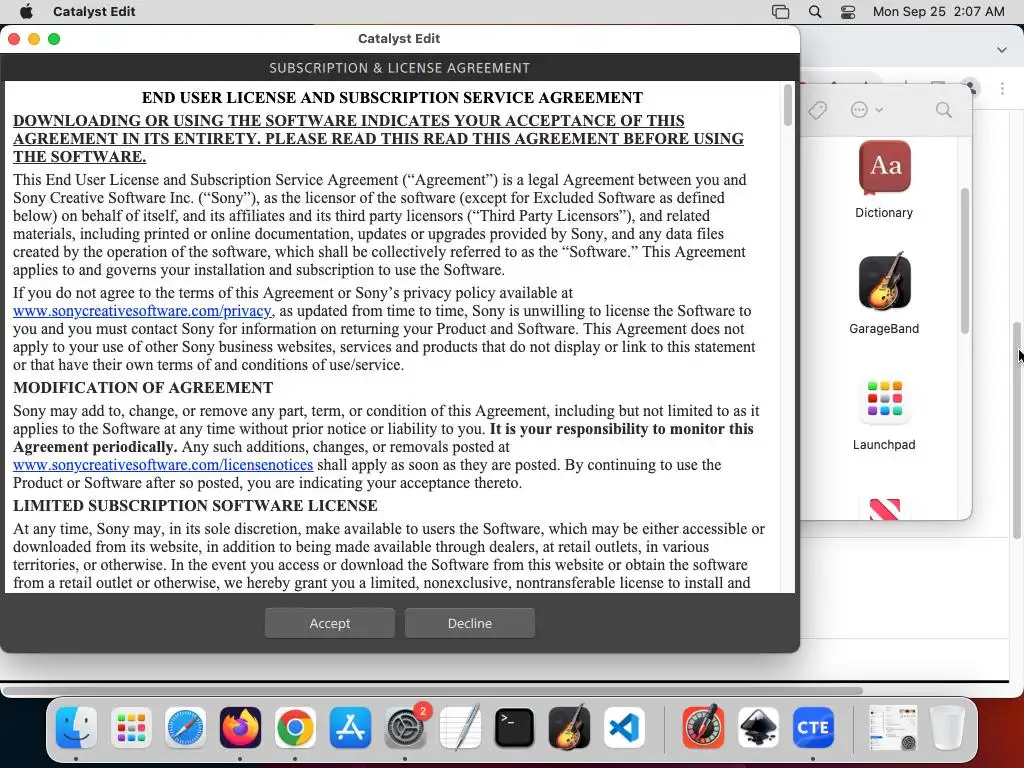Open Launchpad app in Finder window

[x=884, y=413]
